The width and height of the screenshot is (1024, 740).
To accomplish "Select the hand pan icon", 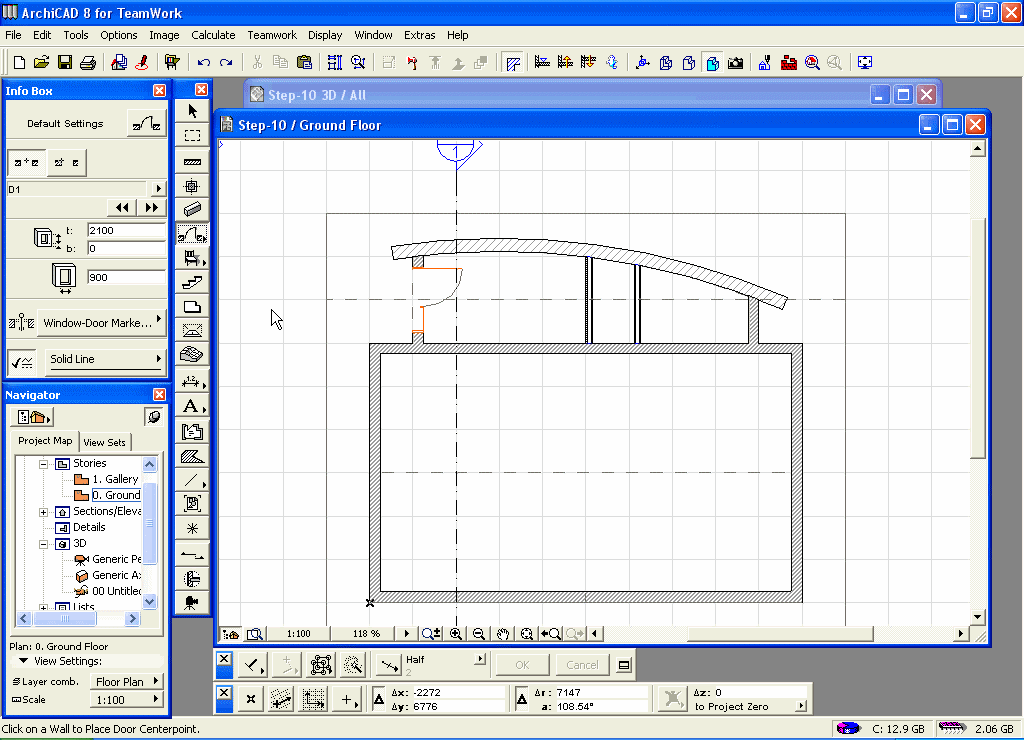I will [x=503, y=633].
